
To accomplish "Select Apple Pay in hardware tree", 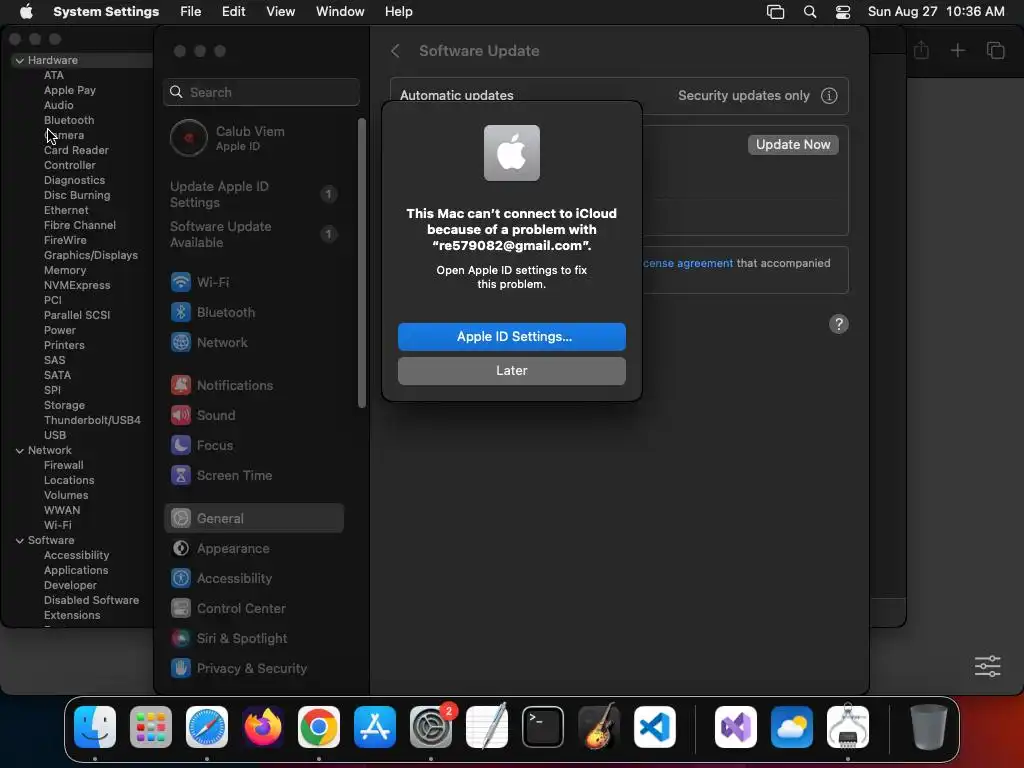I will coord(70,90).
